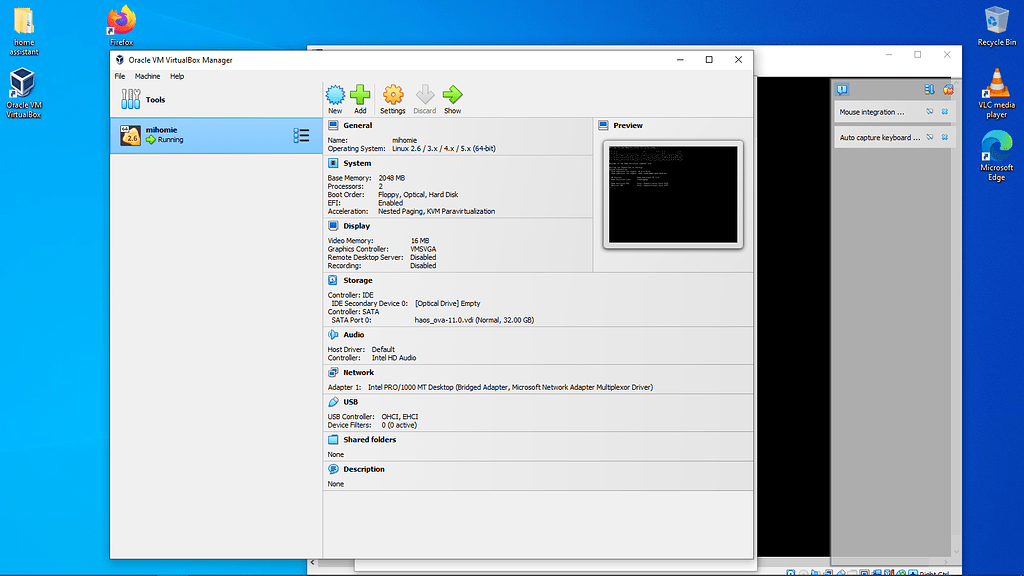Click the green Show arrow icon
This screenshot has width=1024, height=576.
(452, 94)
